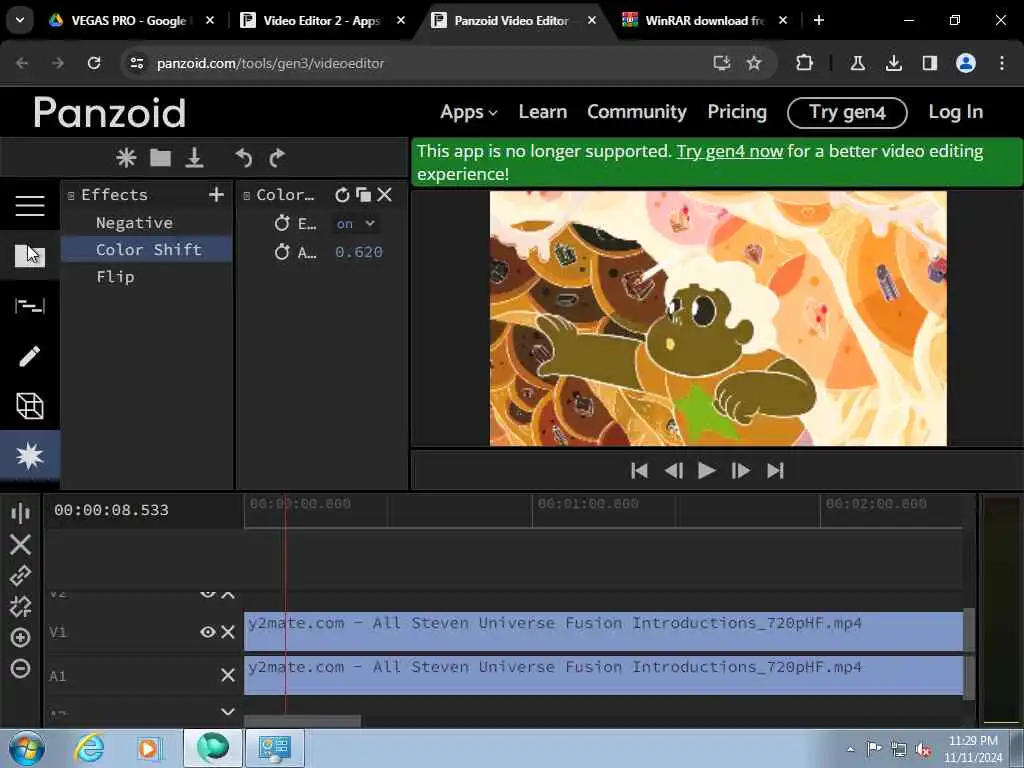
Task: Follow the 'Try gen4 now' banner link
Action: 729,151
